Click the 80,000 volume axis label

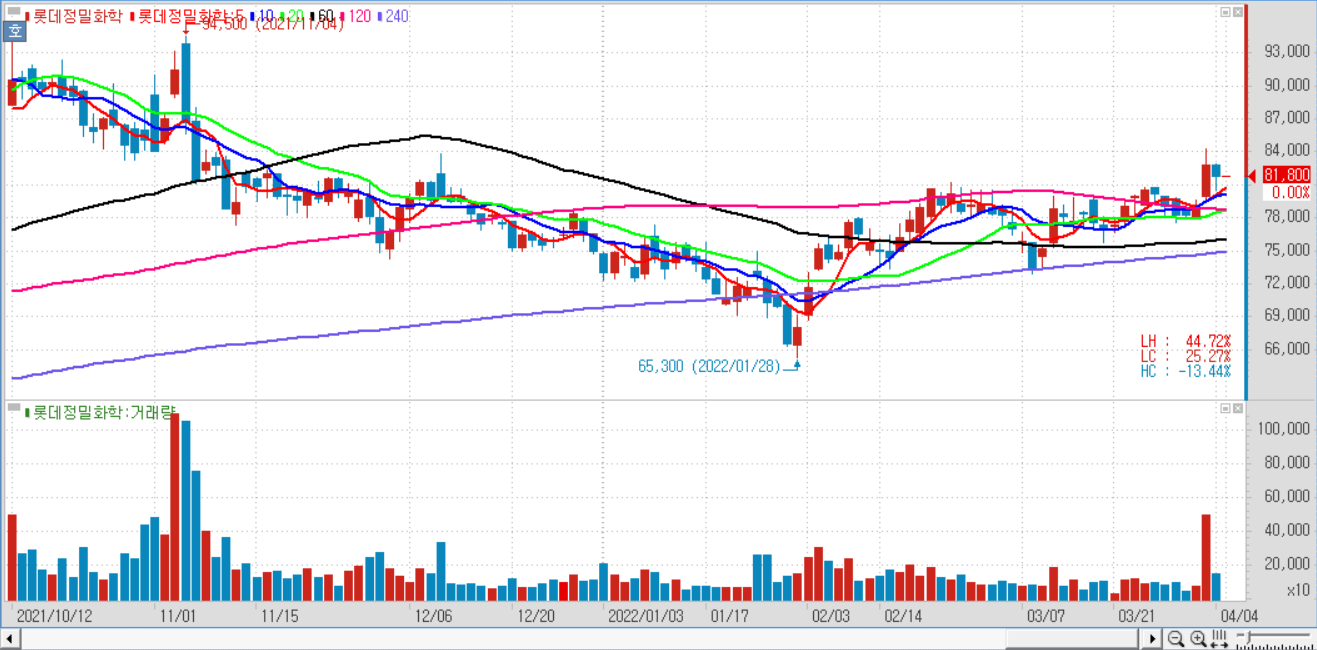(1286, 463)
